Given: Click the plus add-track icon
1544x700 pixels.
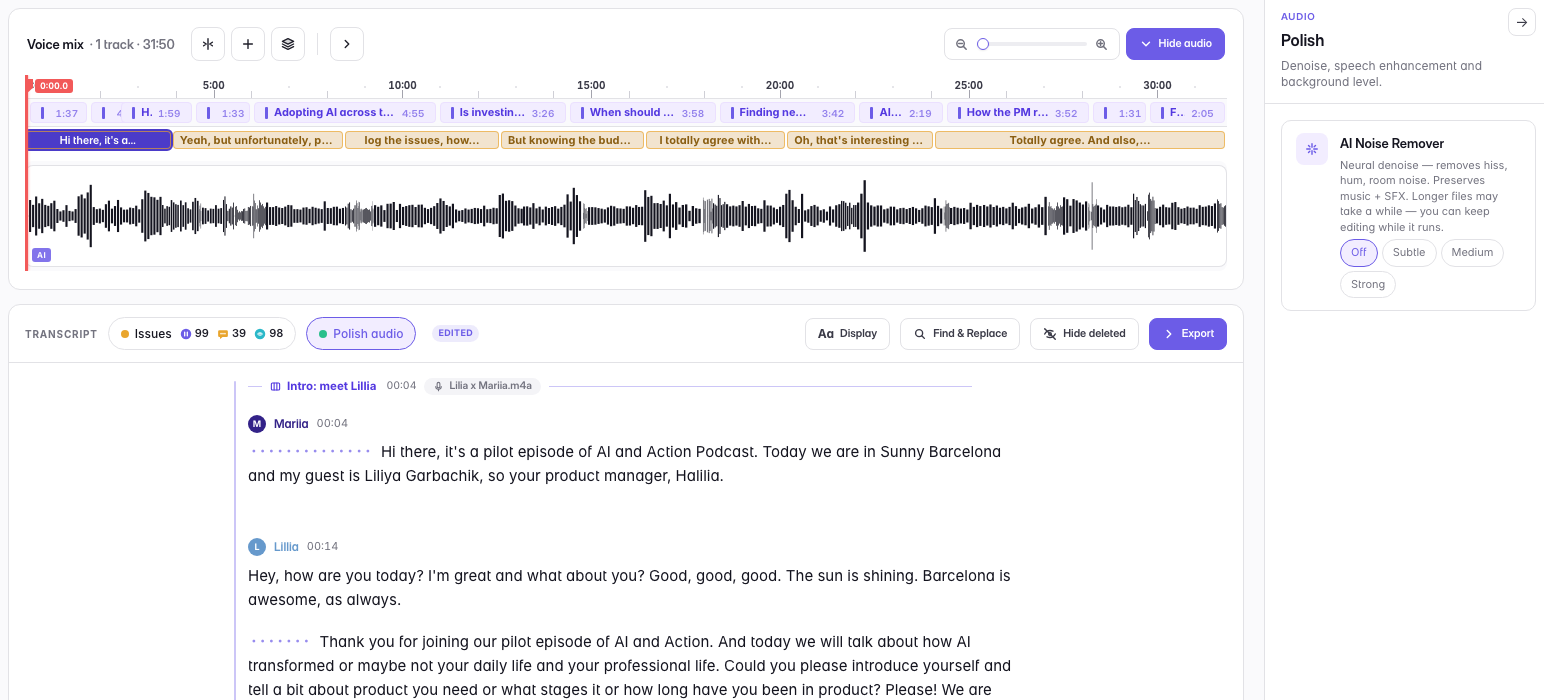Looking at the screenshot, I should pyautogui.click(x=248, y=44).
